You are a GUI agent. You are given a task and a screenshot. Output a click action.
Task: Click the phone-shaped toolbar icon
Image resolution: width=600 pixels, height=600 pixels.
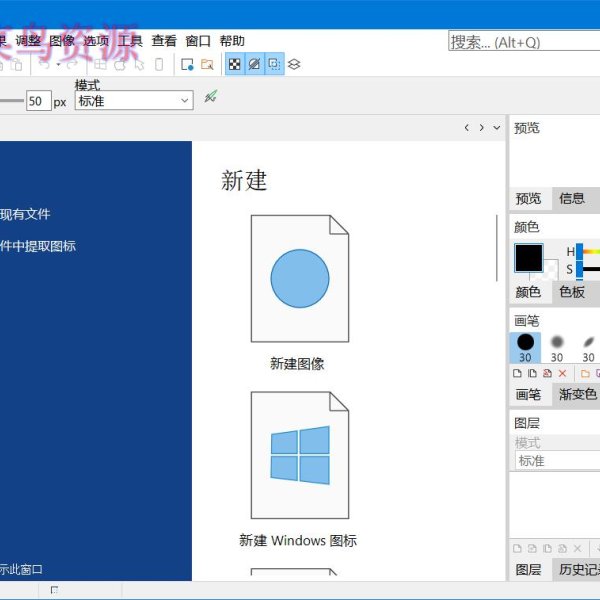(x=159, y=64)
